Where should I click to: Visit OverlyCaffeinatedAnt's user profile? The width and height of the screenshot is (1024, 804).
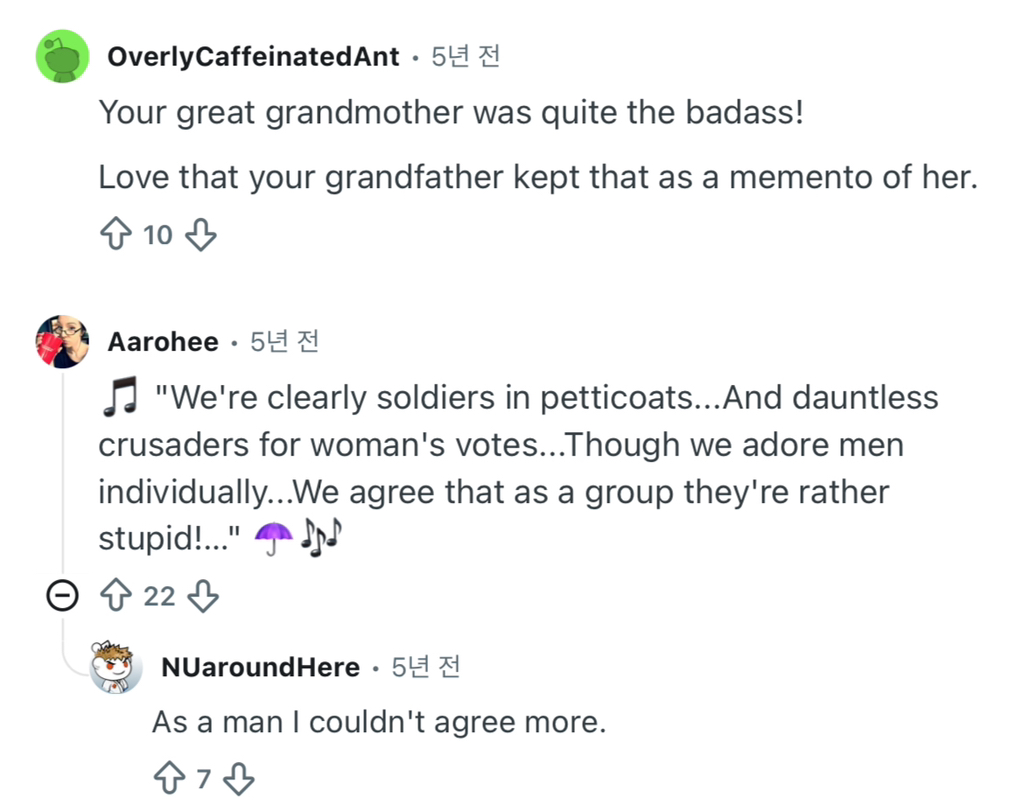click(x=253, y=57)
